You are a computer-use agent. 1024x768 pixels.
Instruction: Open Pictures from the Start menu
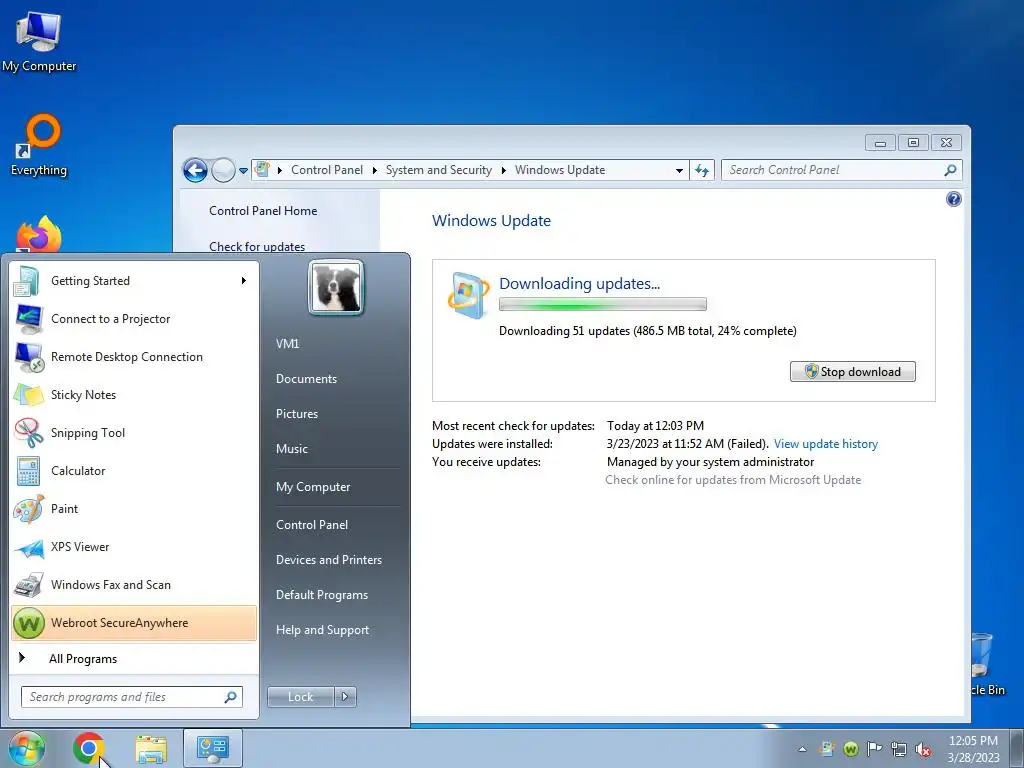[x=297, y=414]
